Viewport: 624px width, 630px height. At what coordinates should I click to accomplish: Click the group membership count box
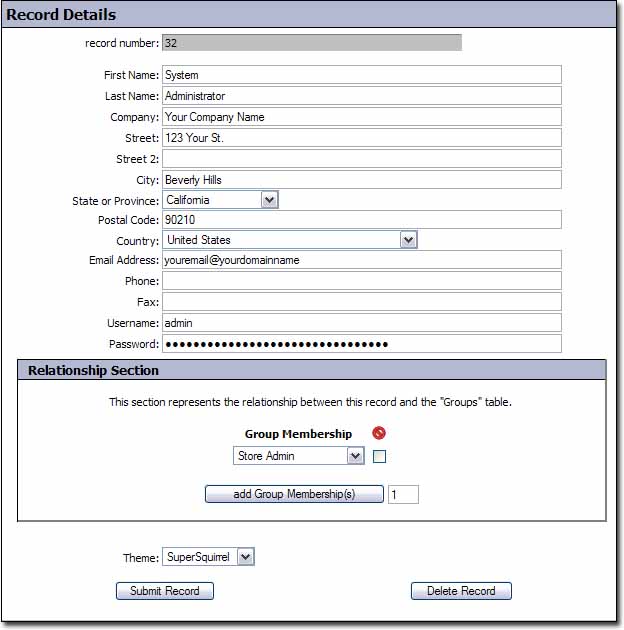pyautogui.click(x=403, y=494)
